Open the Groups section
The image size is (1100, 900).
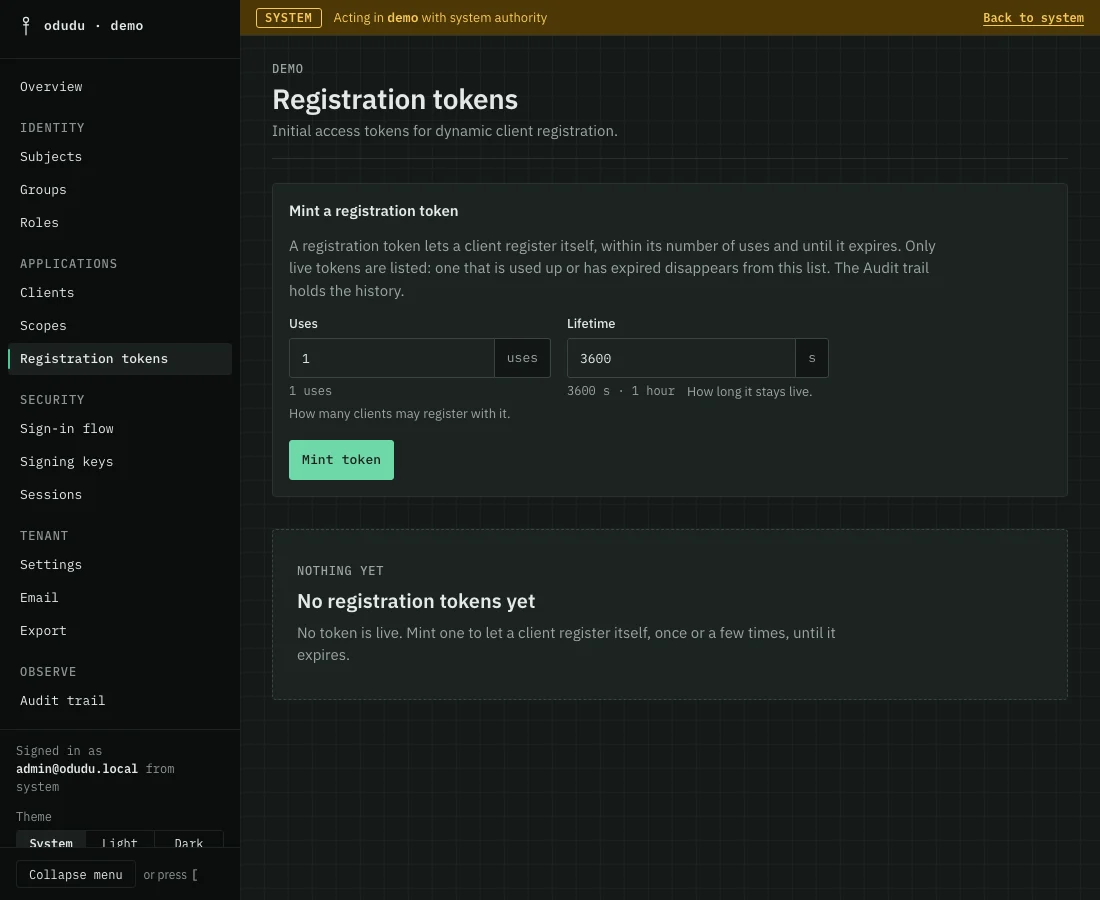tap(120, 190)
